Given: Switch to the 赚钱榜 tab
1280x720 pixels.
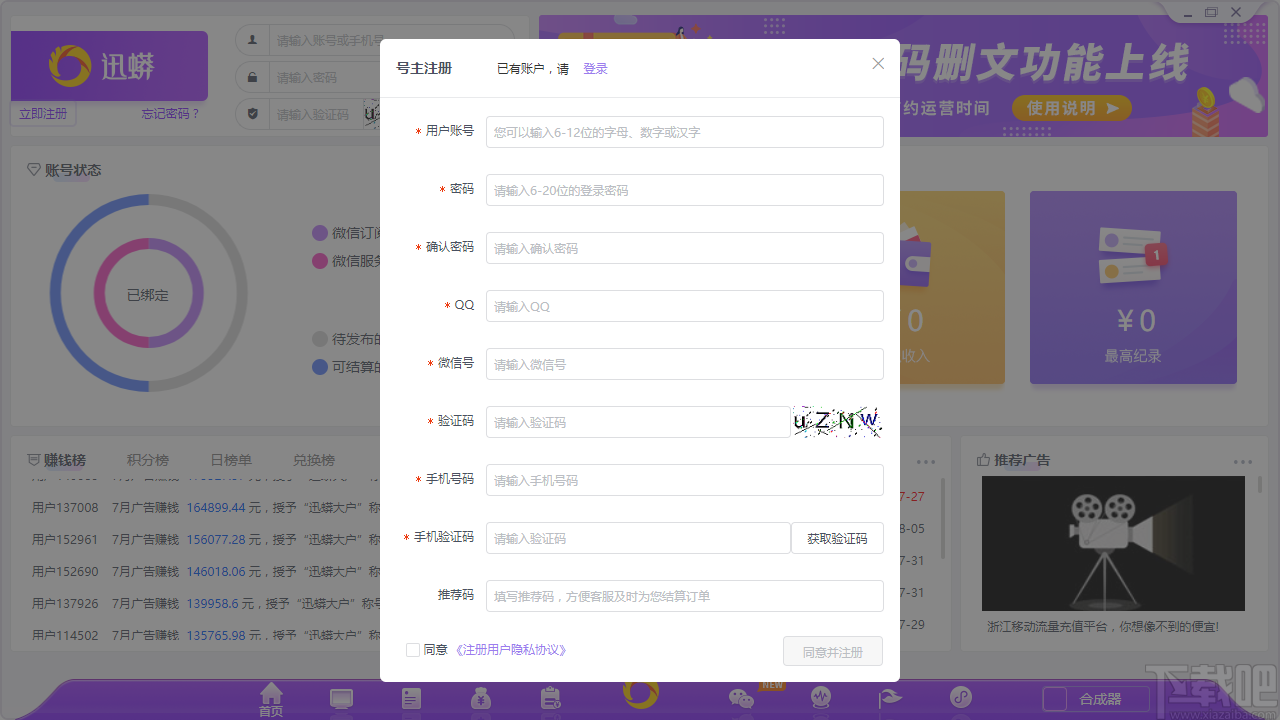Looking at the screenshot, I should tap(65, 460).
